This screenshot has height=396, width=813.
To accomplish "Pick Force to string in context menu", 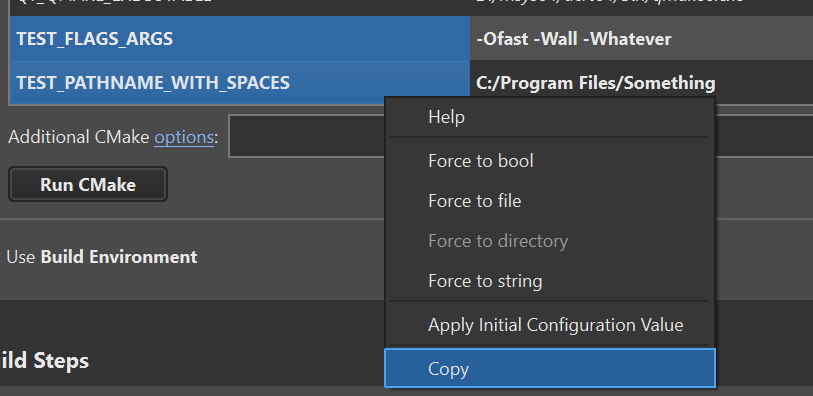I will [x=549, y=280].
